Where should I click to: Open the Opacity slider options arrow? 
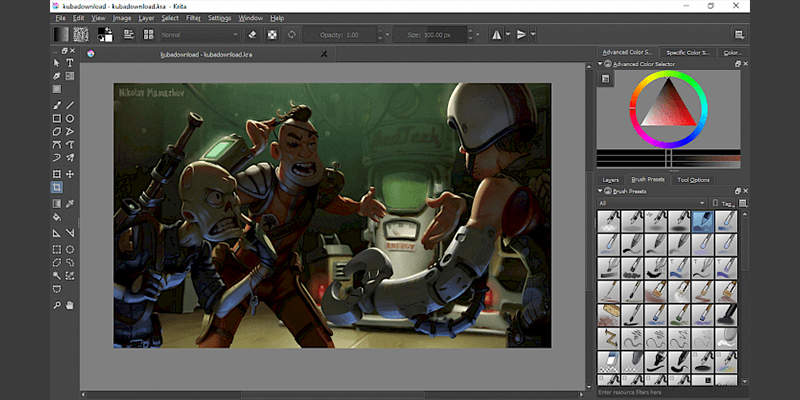(x=387, y=35)
